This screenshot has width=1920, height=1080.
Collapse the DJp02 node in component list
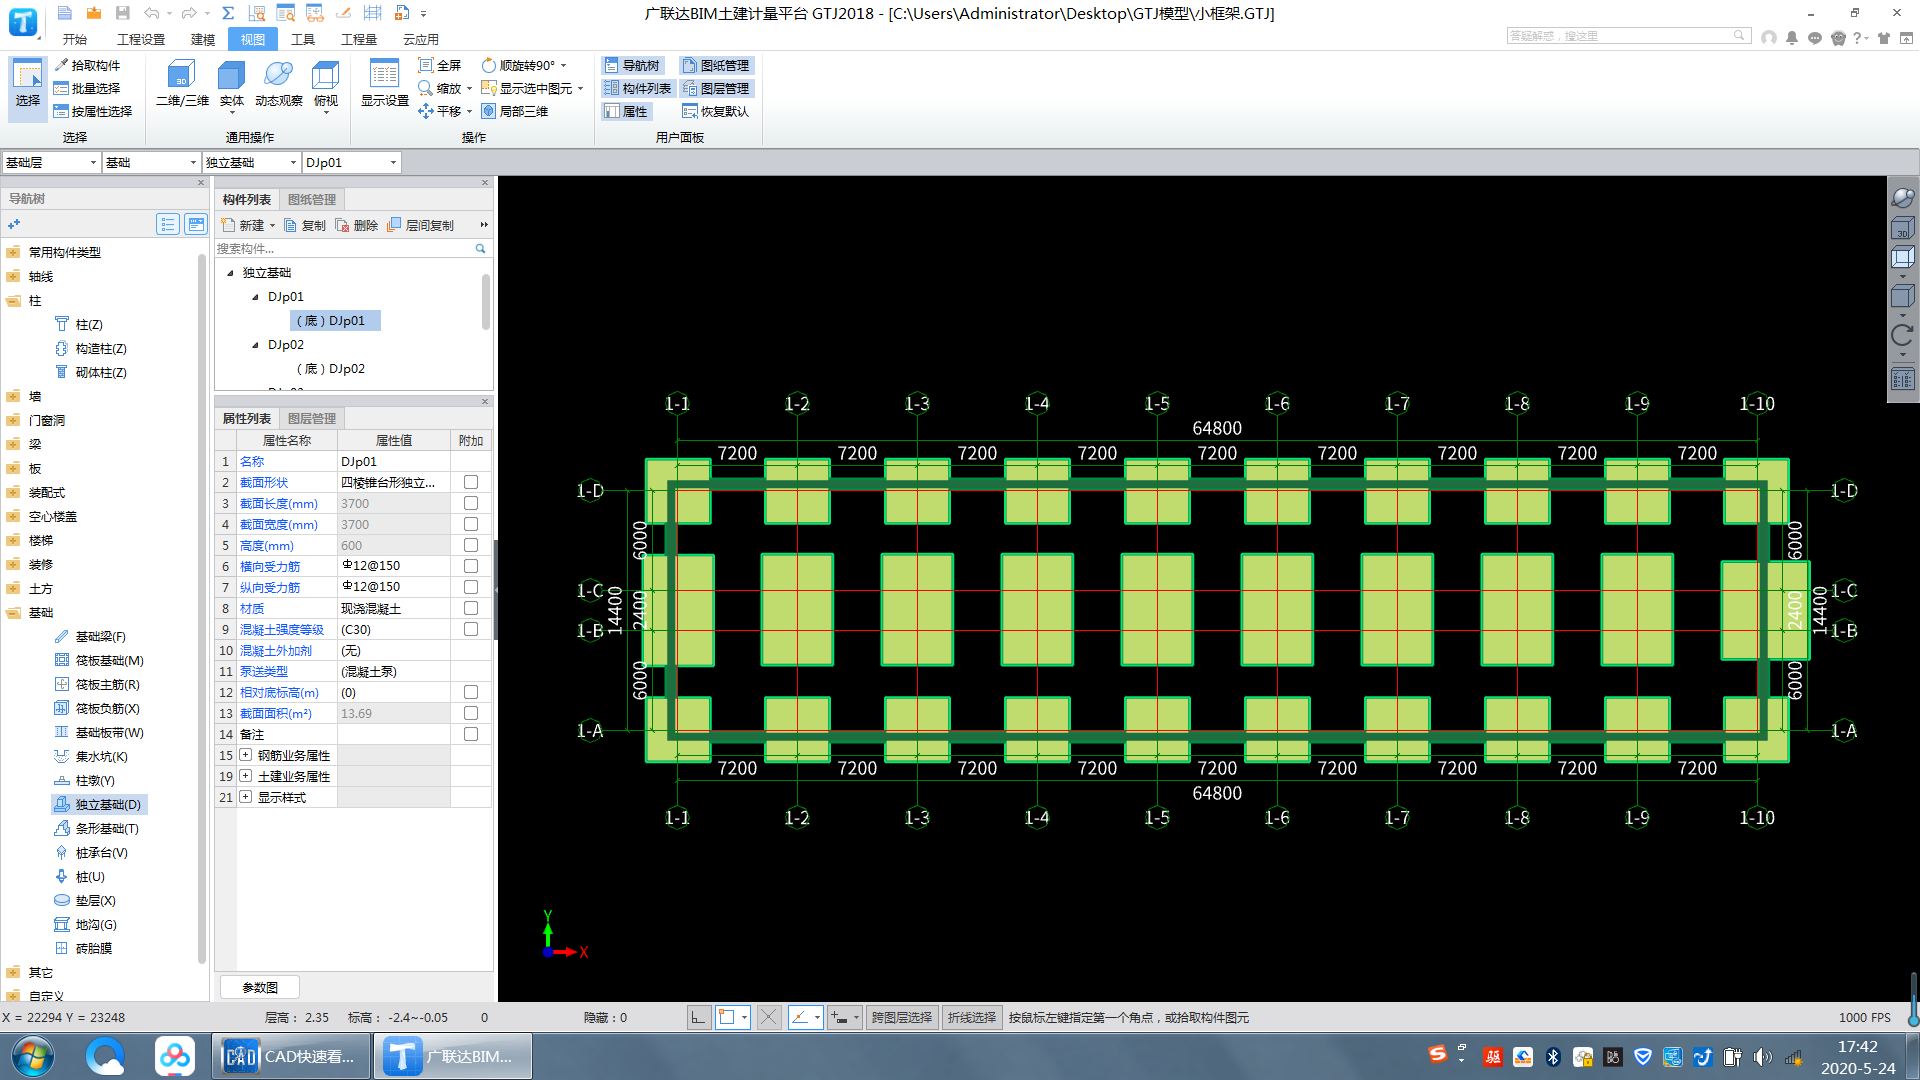[255, 345]
